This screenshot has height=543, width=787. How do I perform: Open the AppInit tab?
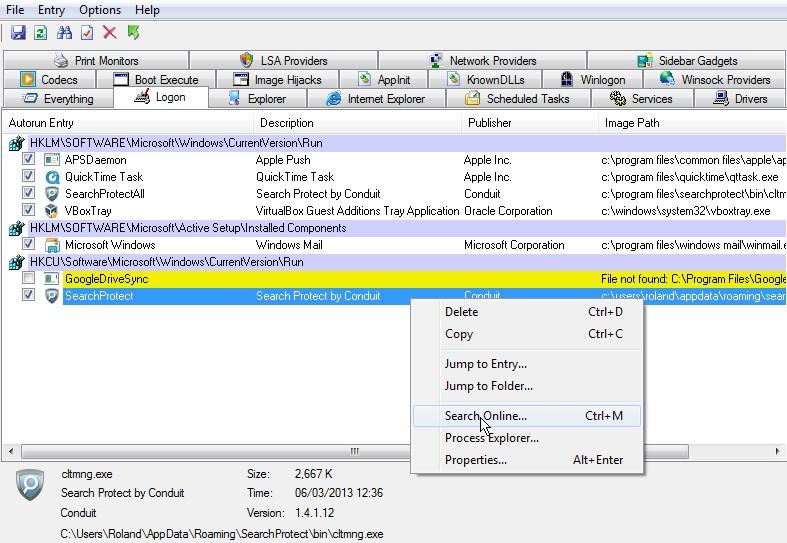click(384, 80)
